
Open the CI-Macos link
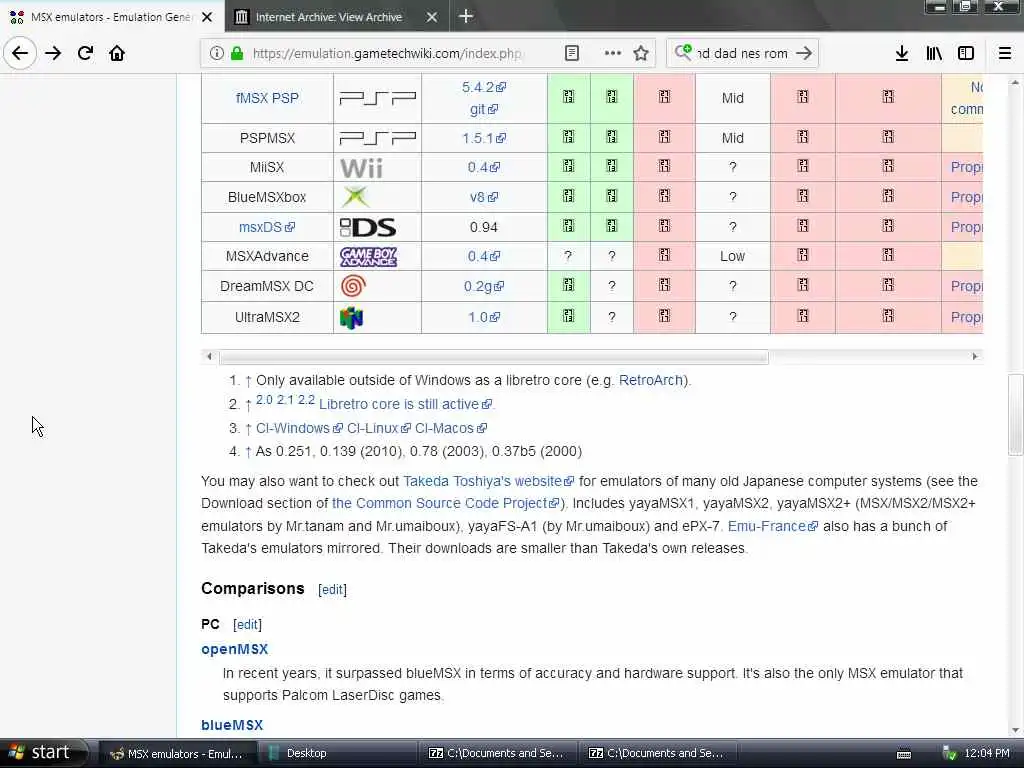pos(451,428)
